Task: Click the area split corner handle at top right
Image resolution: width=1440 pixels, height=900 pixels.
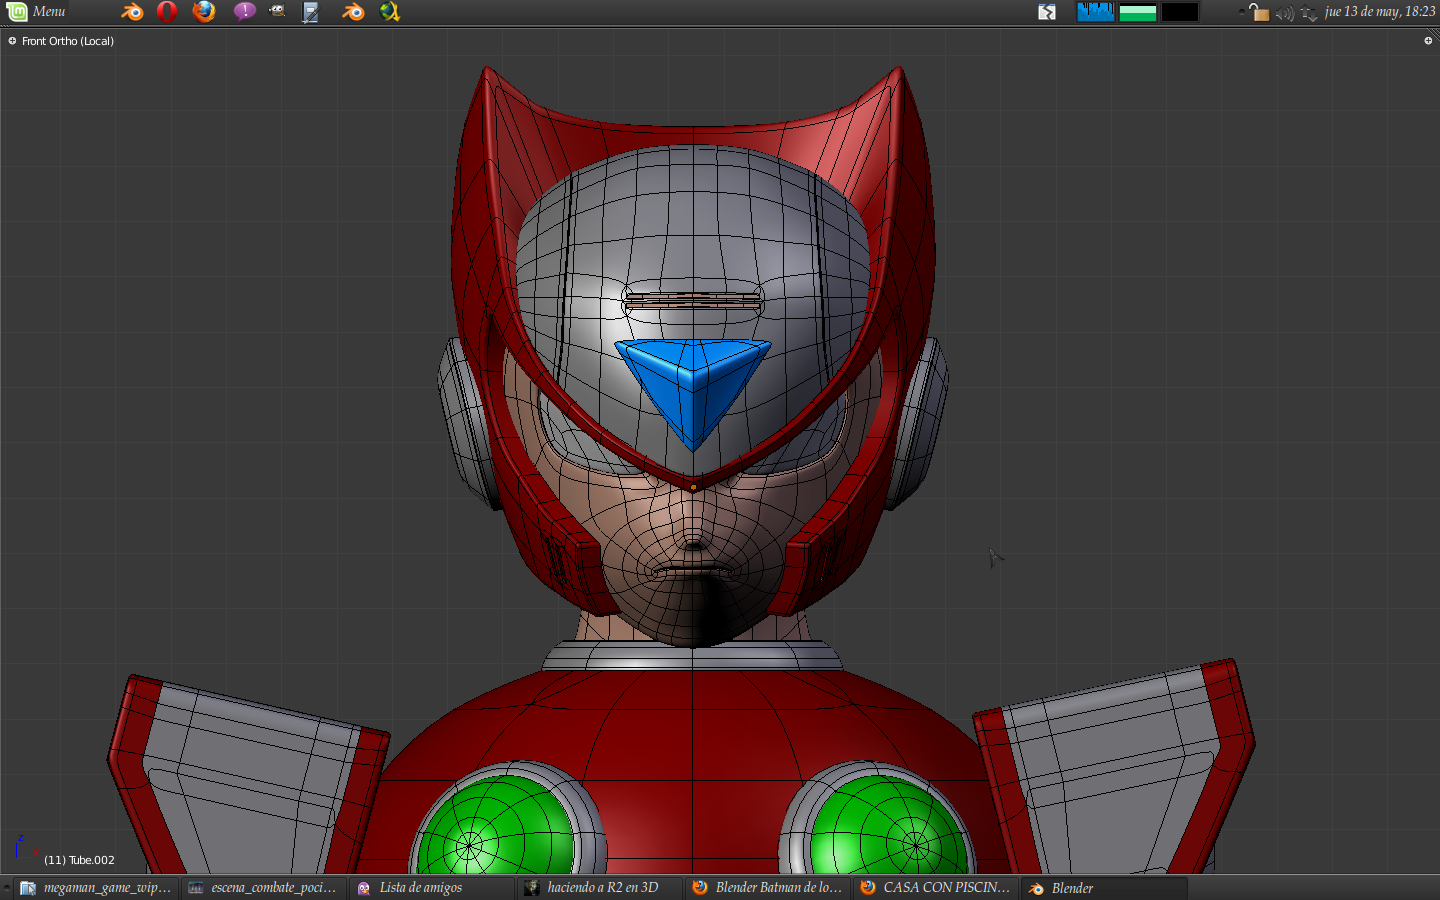Action: (1434, 34)
